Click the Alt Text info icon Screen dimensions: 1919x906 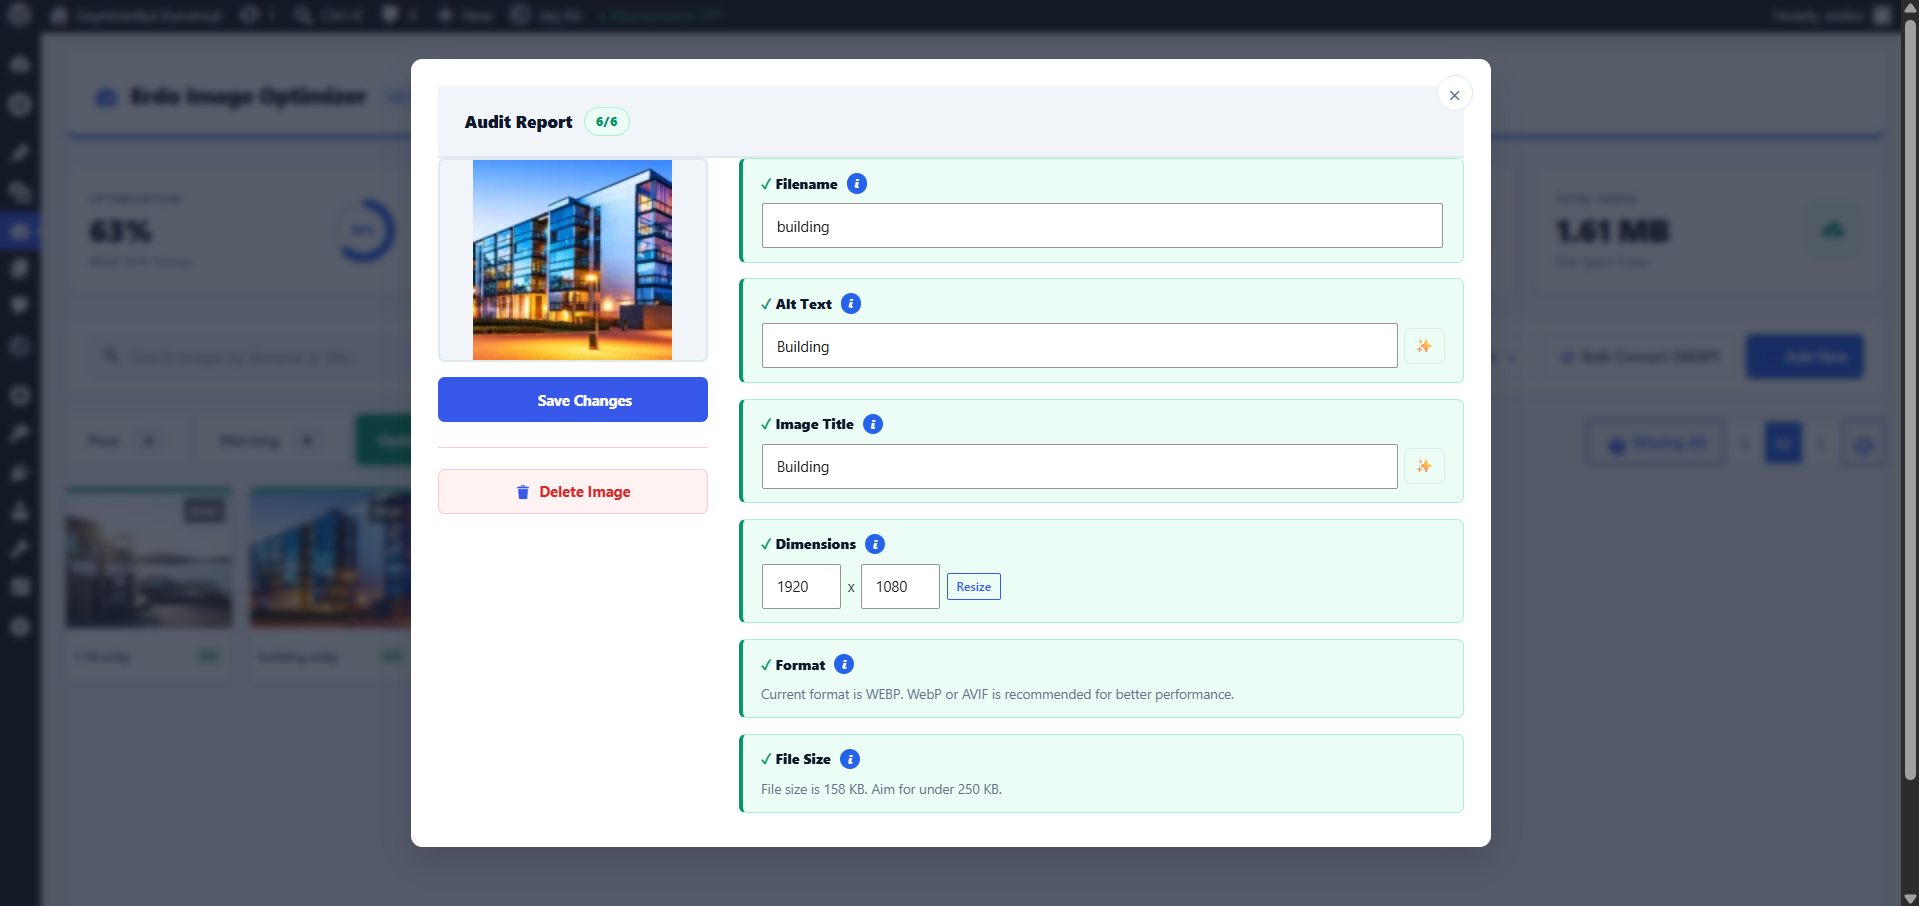851,304
